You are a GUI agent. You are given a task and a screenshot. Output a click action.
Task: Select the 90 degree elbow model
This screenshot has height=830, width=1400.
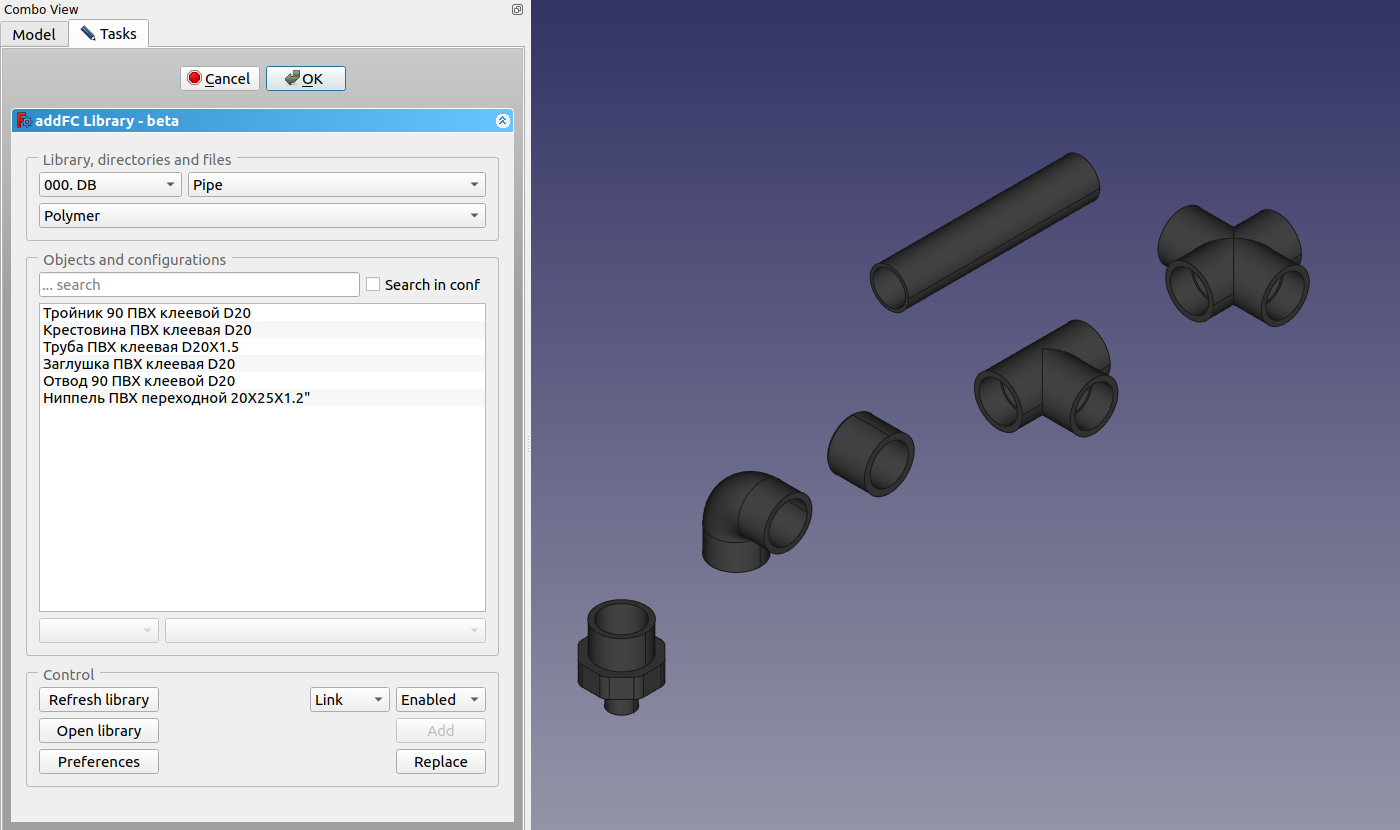pos(752,521)
